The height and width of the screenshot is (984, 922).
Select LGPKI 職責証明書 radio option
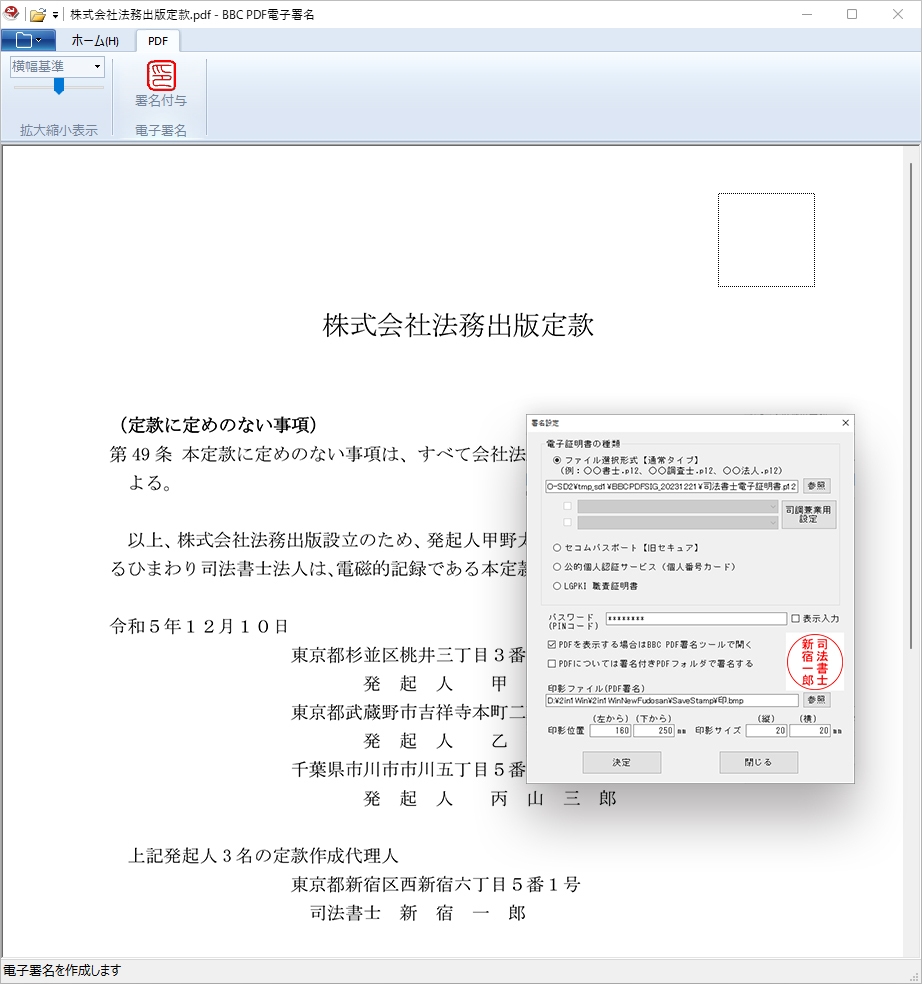(557, 586)
